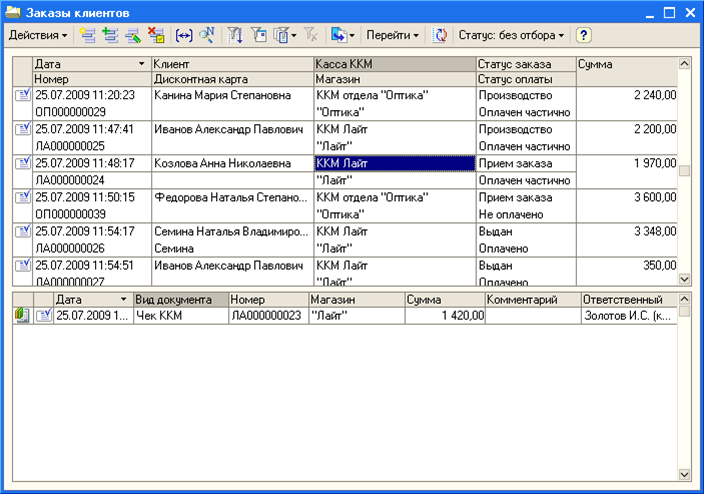Click the Статус заказа column header
The height and width of the screenshot is (494, 704).
click(x=526, y=64)
